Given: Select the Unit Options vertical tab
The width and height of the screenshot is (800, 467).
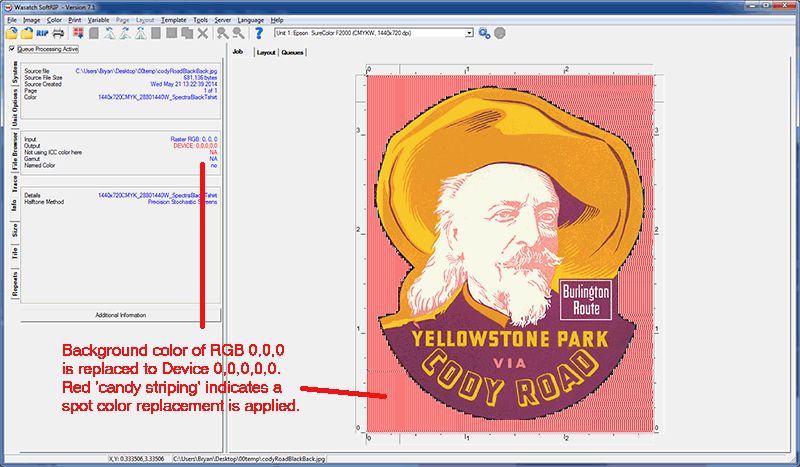Looking at the screenshot, I should coord(15,107).
